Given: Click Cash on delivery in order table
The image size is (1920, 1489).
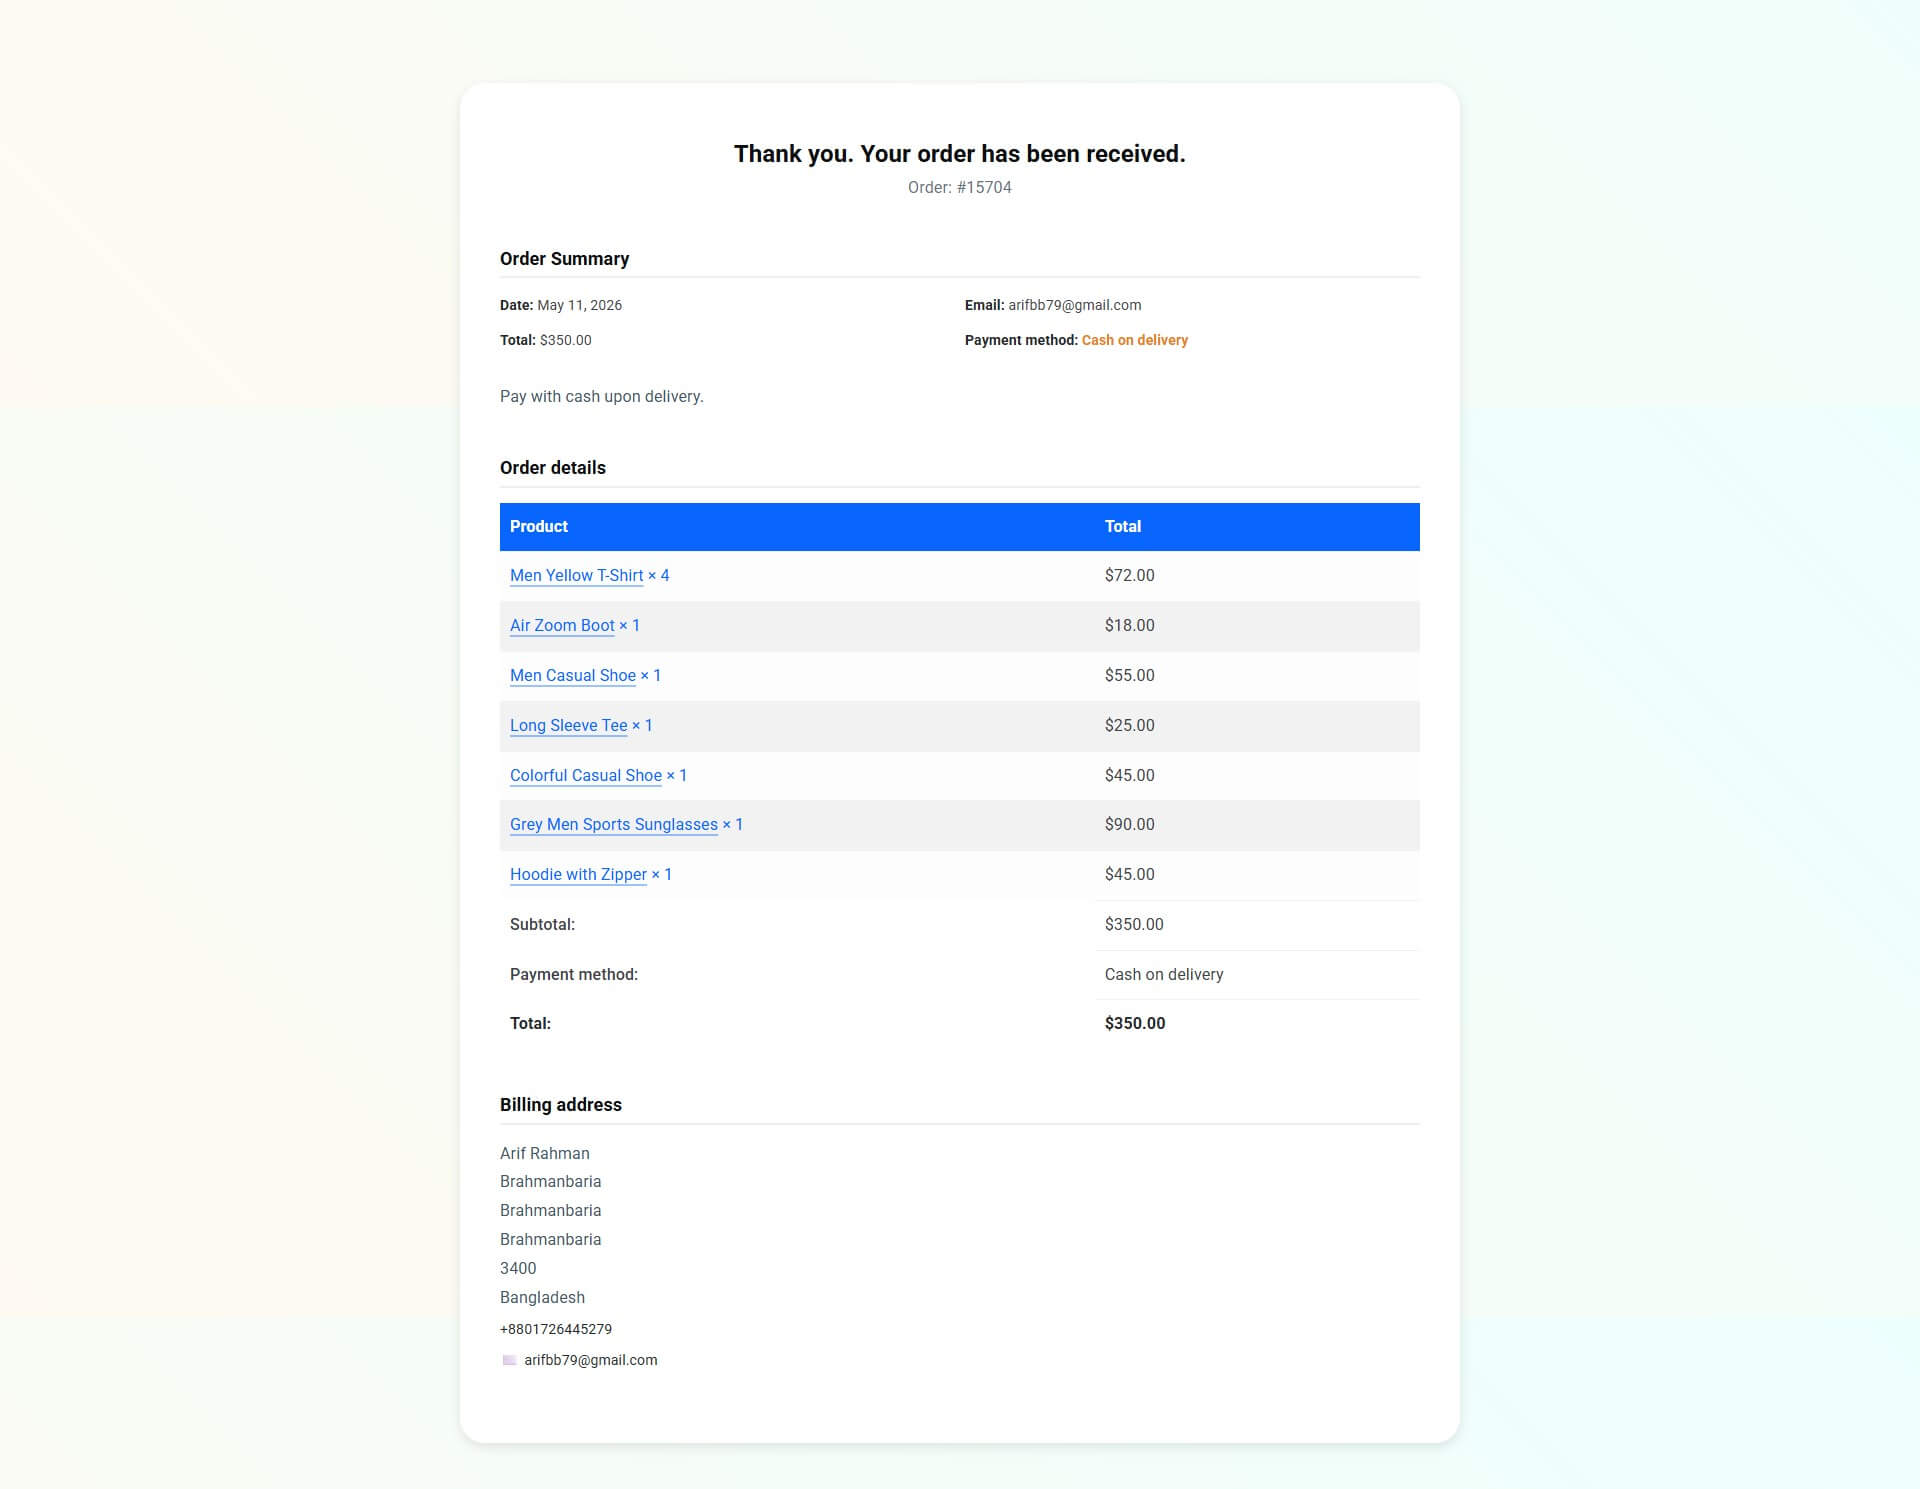Looking at the screenshot, I should [x=1164, y=974].
